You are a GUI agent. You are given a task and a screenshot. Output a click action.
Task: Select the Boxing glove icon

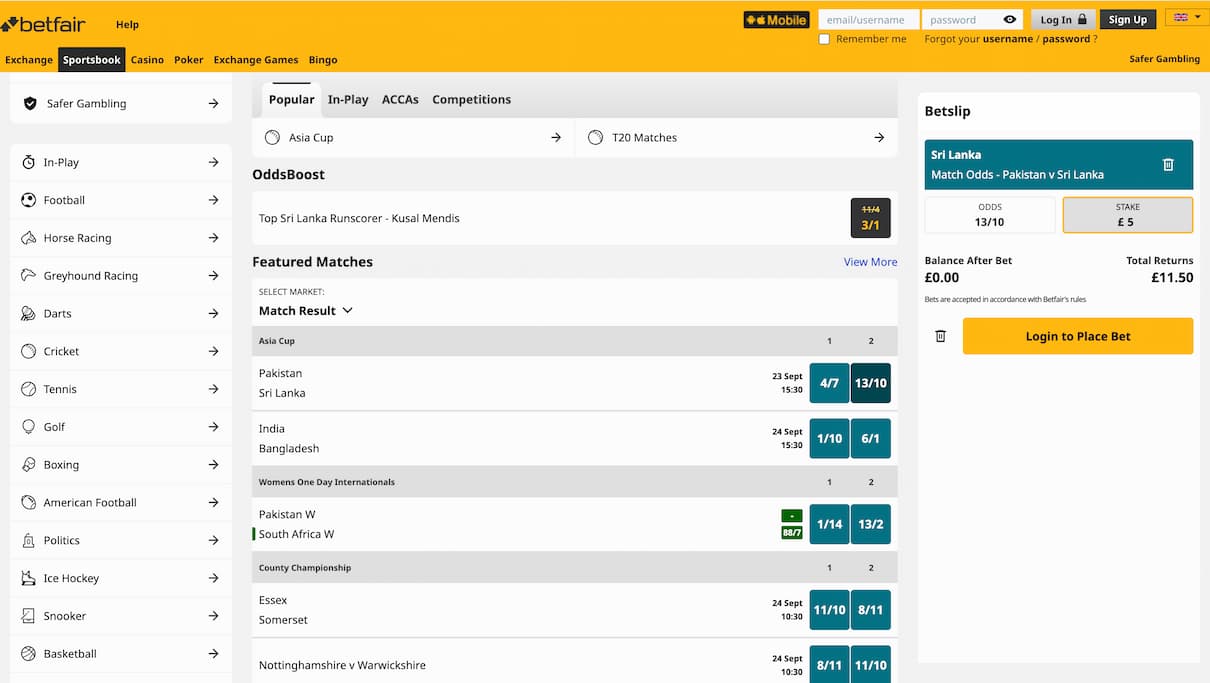point(28,465)
